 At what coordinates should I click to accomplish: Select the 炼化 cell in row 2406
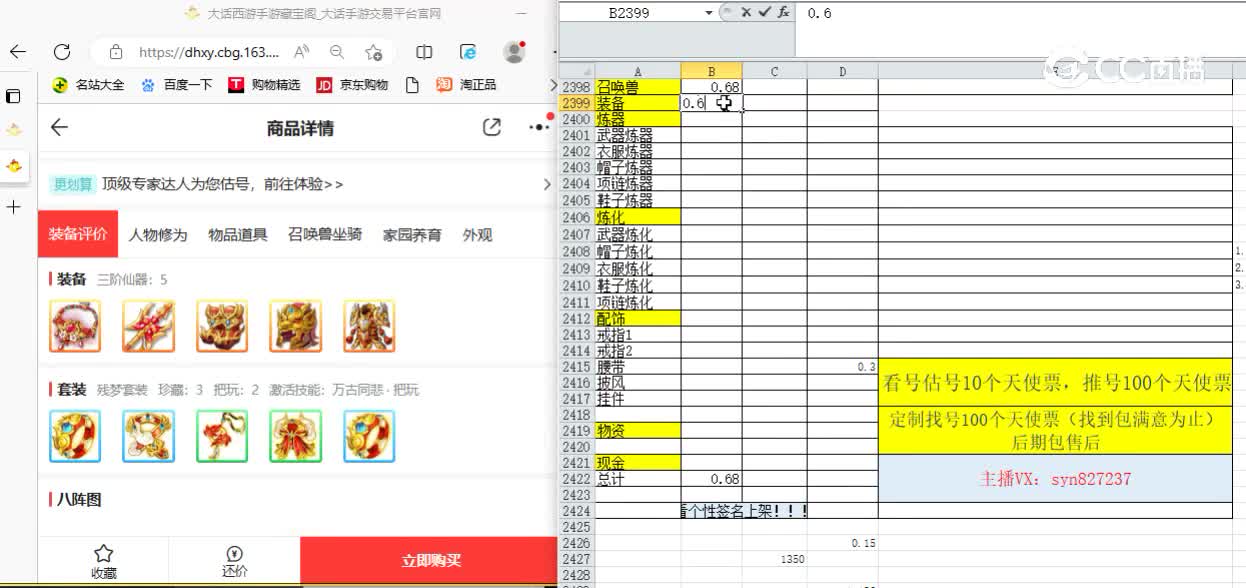pyautogui.click(x=637, y=217)
